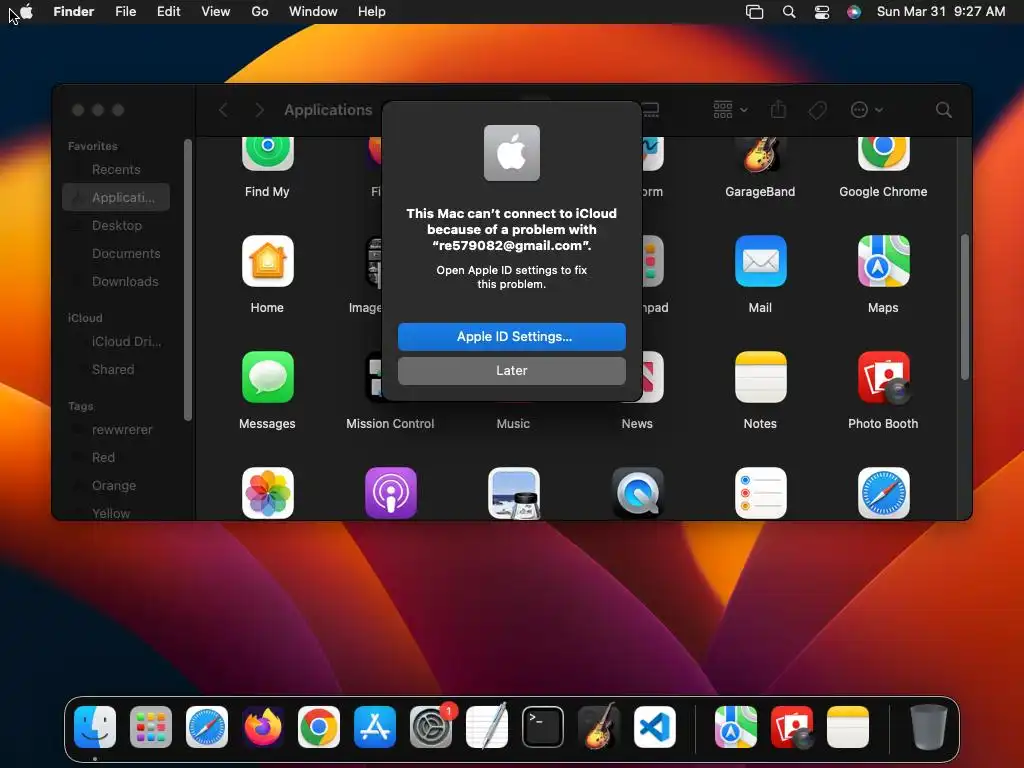This screenshot has width=1024, height=768.
Task: Open the Messages app icon
Action: click(x=267, y=377)
